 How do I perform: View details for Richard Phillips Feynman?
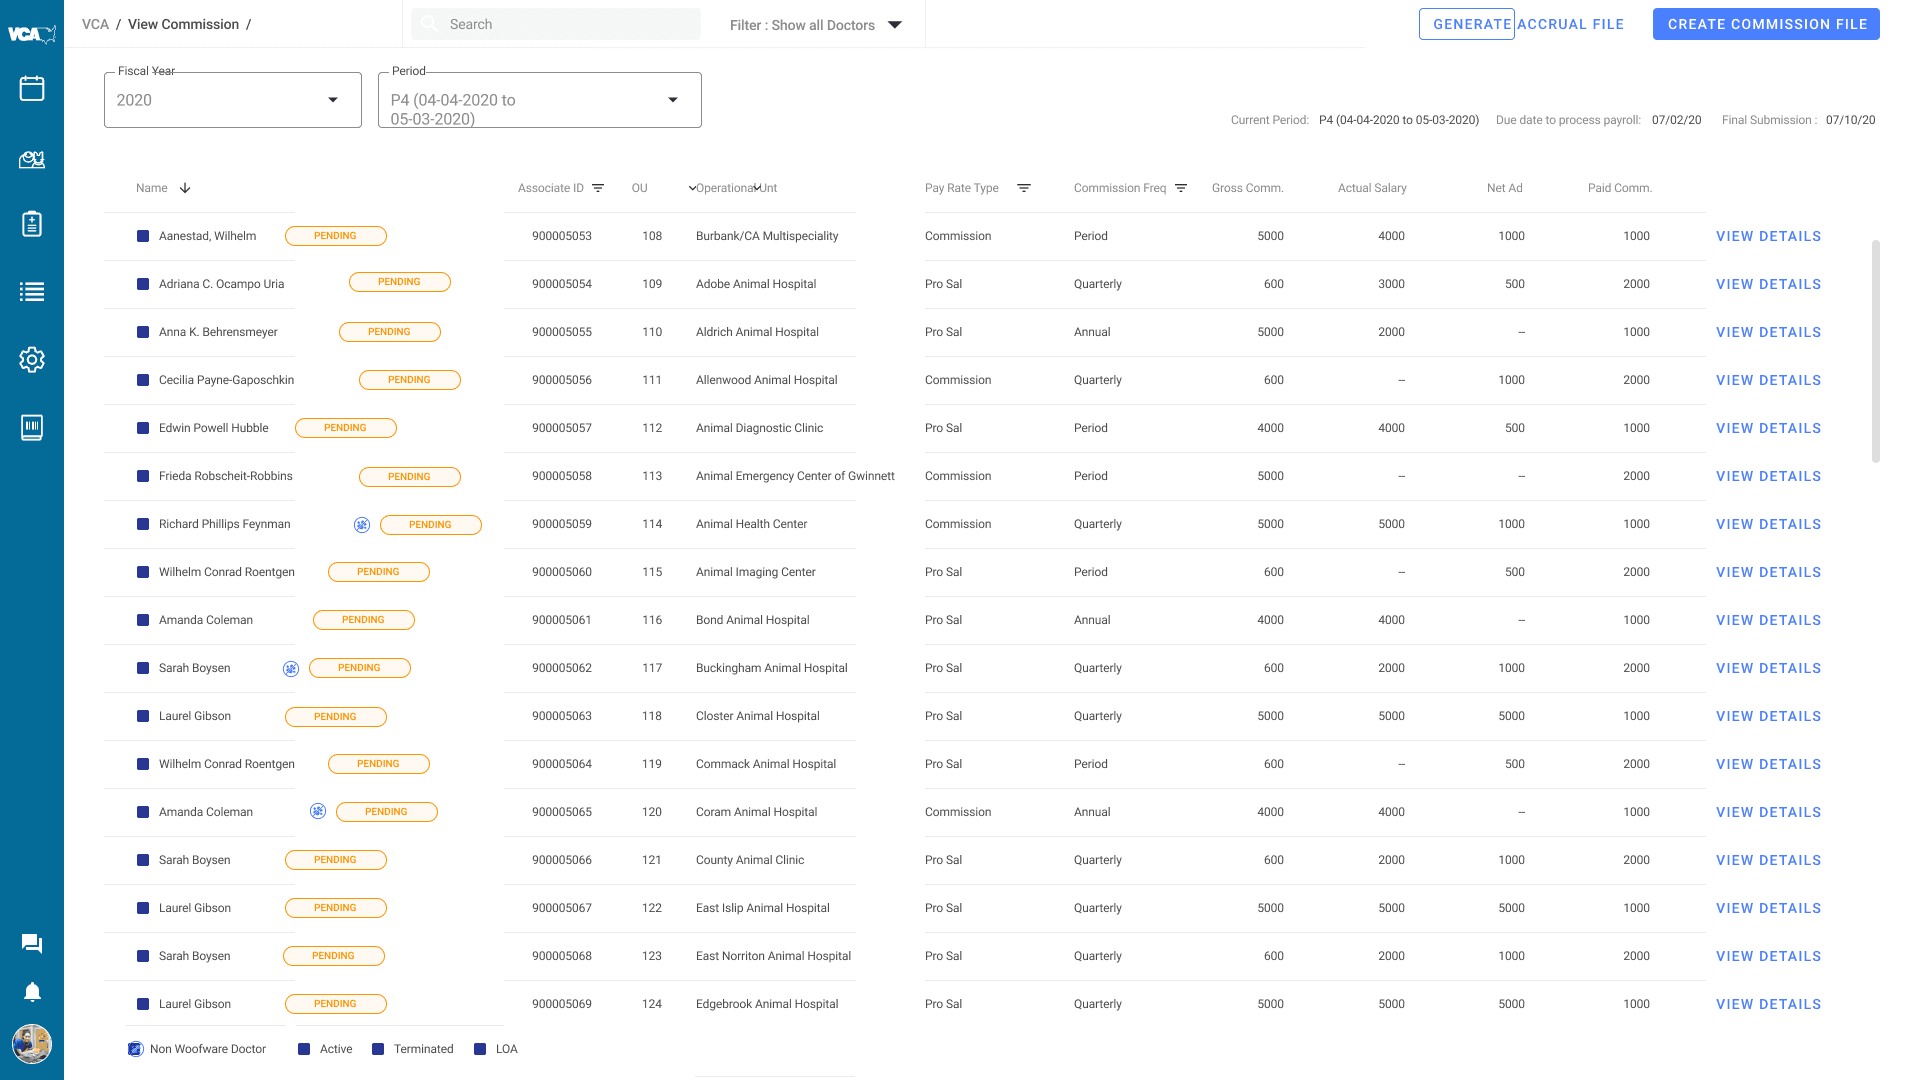[x=1768, y=524]
